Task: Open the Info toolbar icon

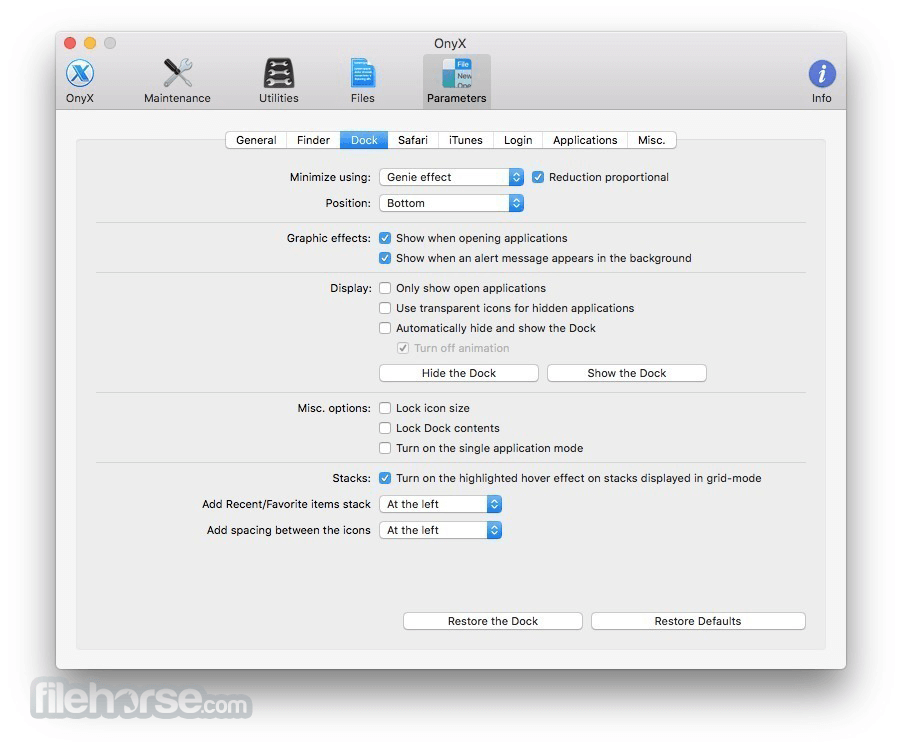Action: [821, 81]
